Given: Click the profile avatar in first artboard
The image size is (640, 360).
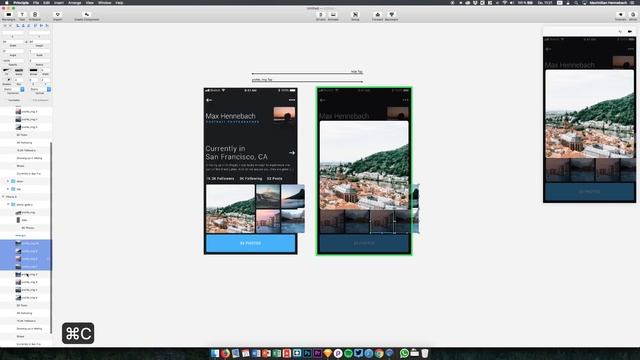Looking at the screenshot, I should click(x=284, y=113).
